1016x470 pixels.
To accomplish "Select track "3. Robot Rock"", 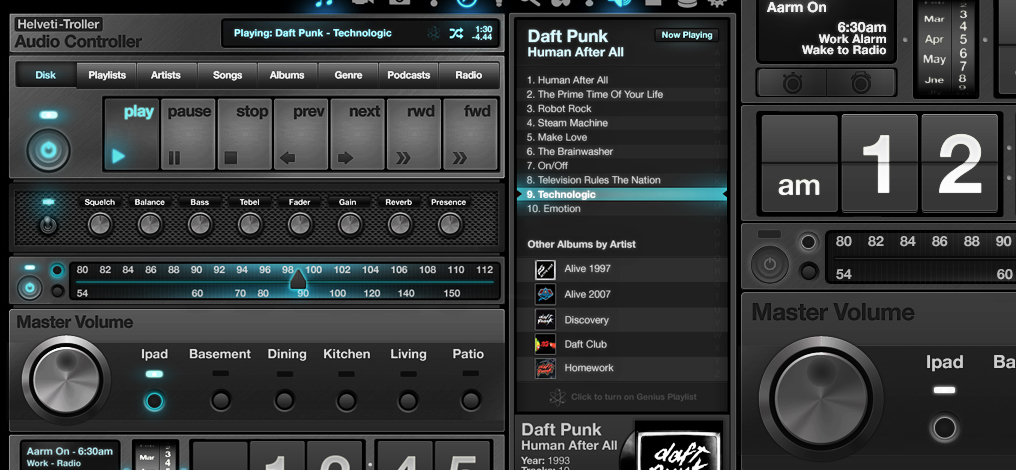I will click(x=622, y=109).
